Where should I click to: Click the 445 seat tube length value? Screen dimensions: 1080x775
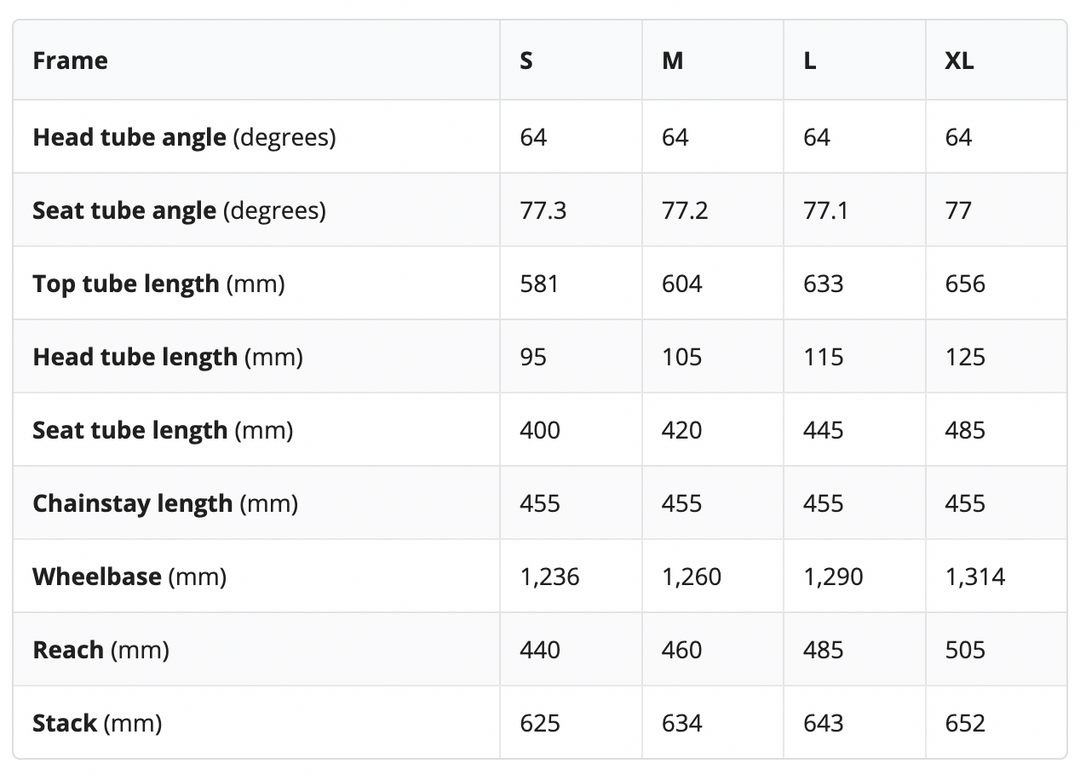pos(823,430)
